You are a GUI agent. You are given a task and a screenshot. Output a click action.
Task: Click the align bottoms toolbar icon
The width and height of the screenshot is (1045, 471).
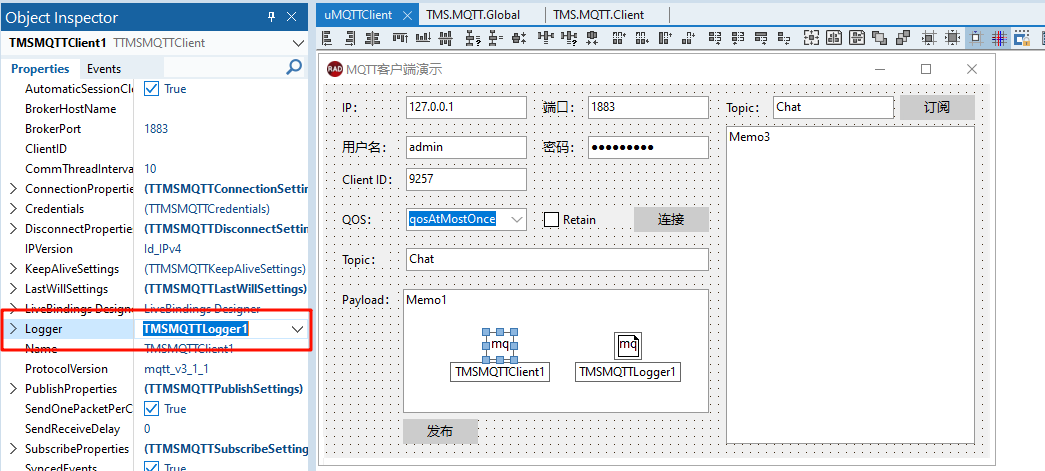tap(423, 38)
